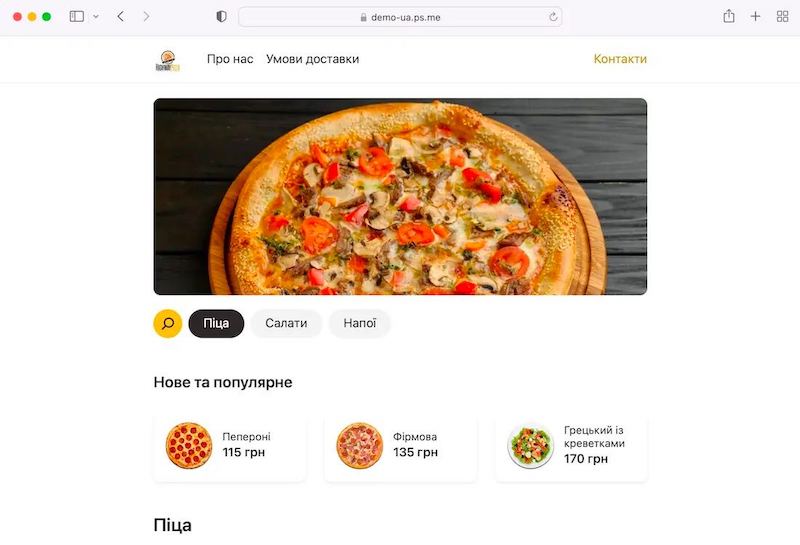This screenshot has width=800, height=545.
Task: Go back with the browser back arrow
Action: click(120, 17)
